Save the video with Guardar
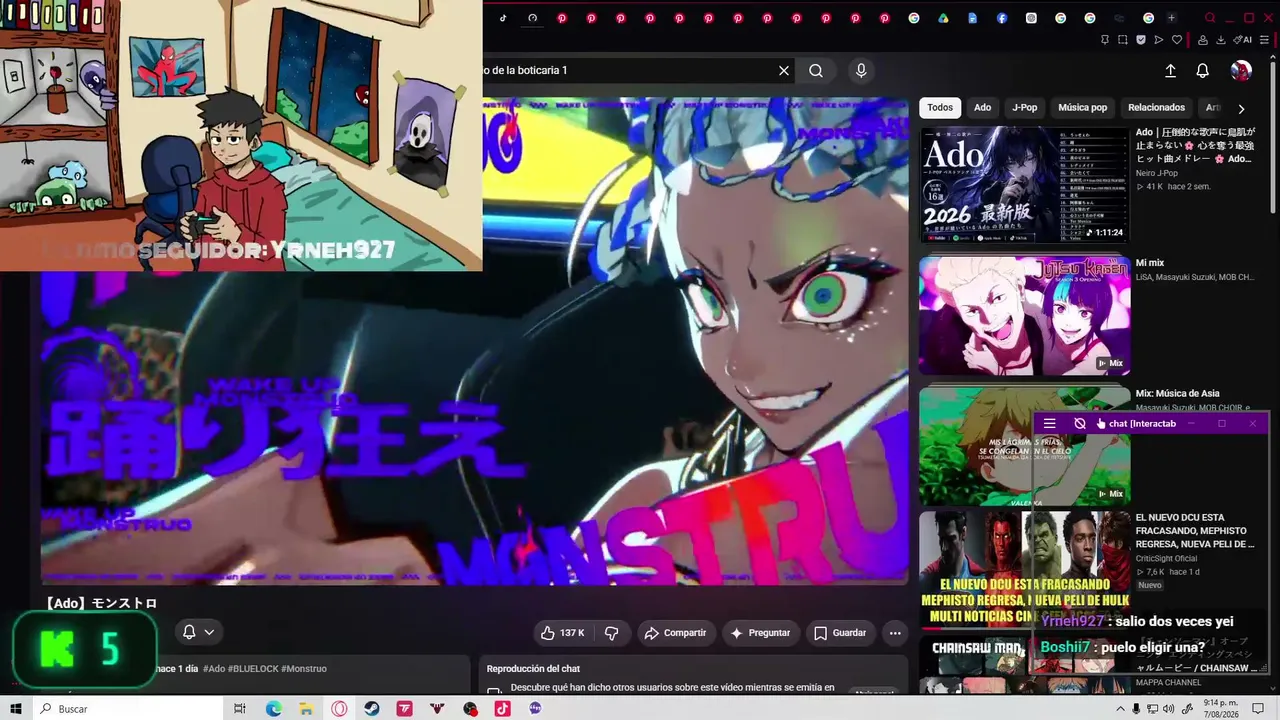Screen dimensions: 1280x720 (x=840, y=633)
